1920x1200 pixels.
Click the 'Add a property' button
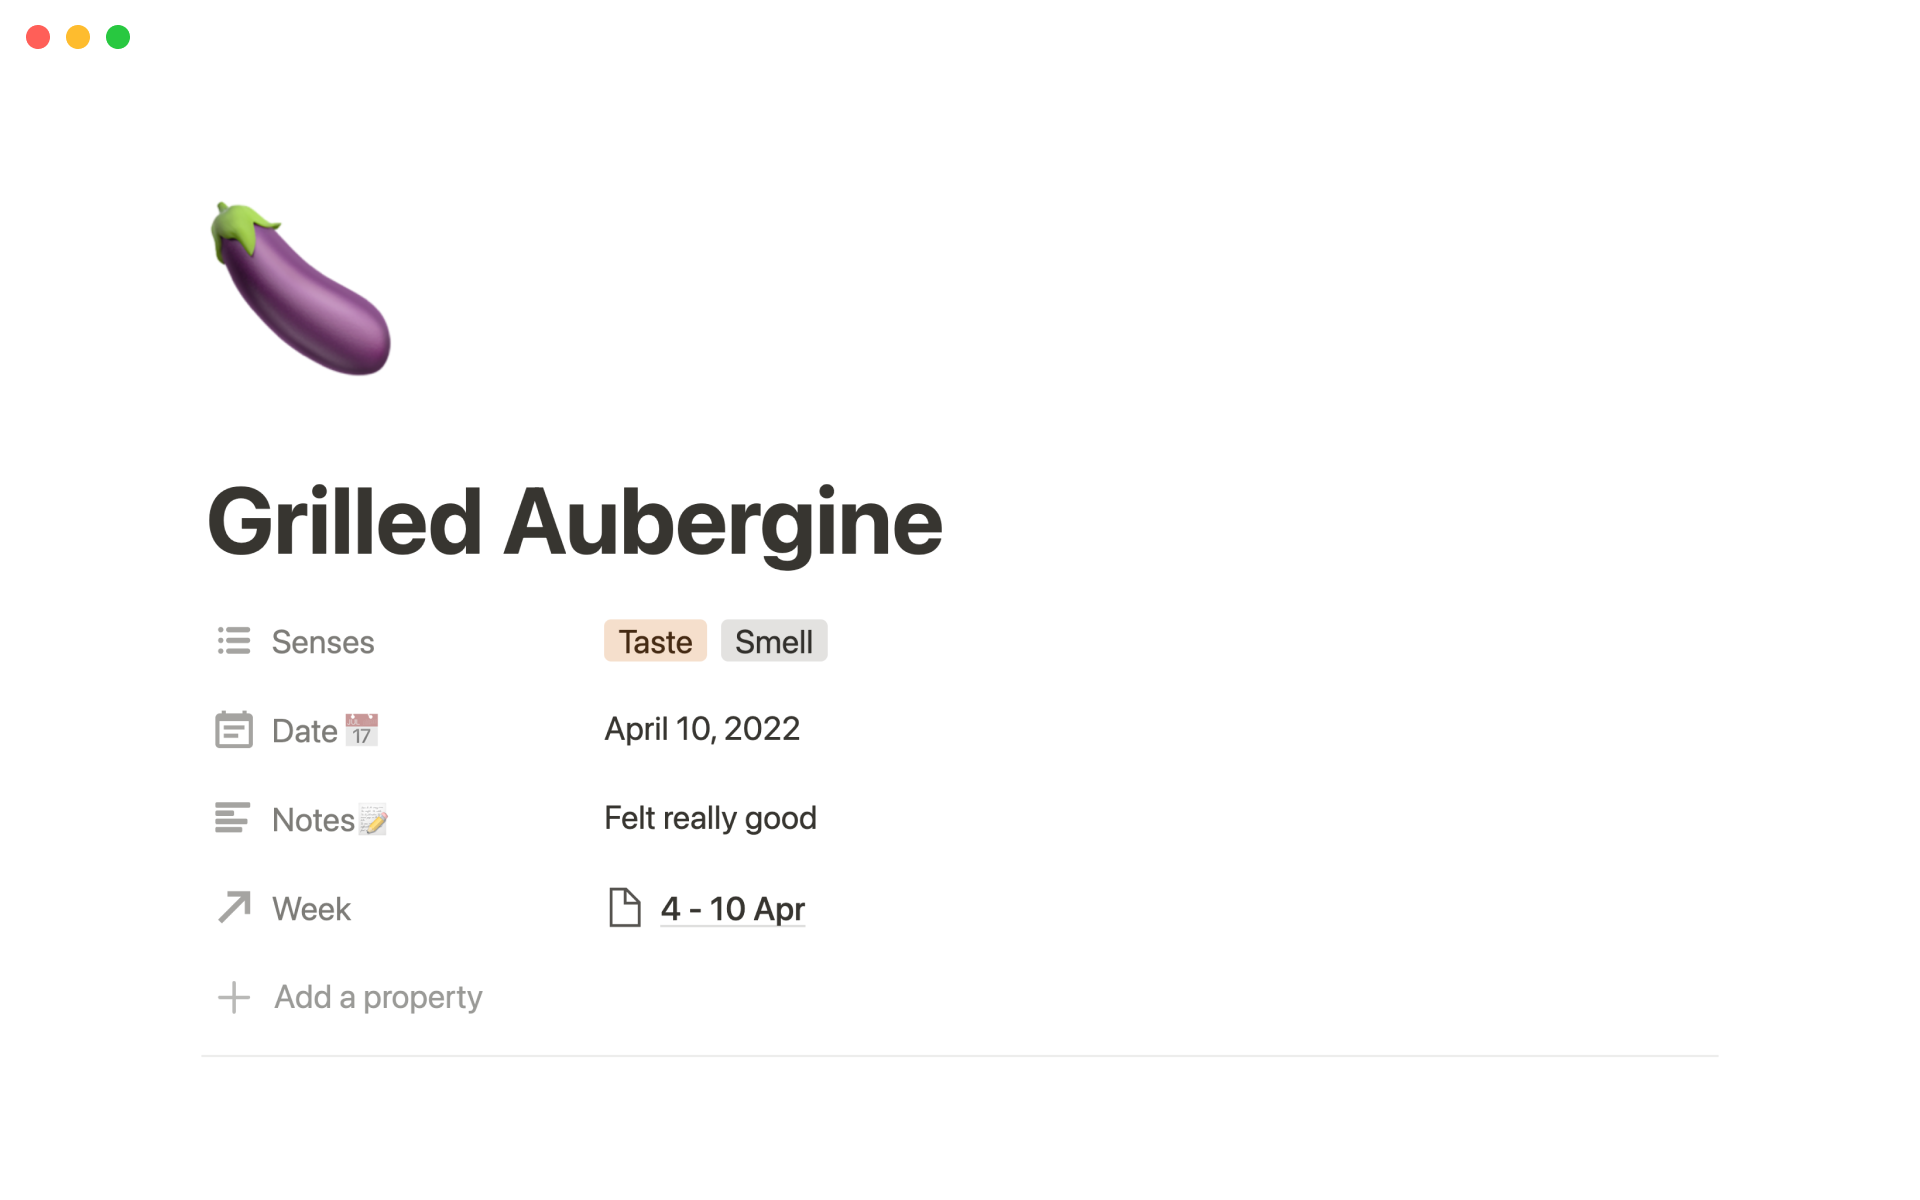[x=378, y=997]
